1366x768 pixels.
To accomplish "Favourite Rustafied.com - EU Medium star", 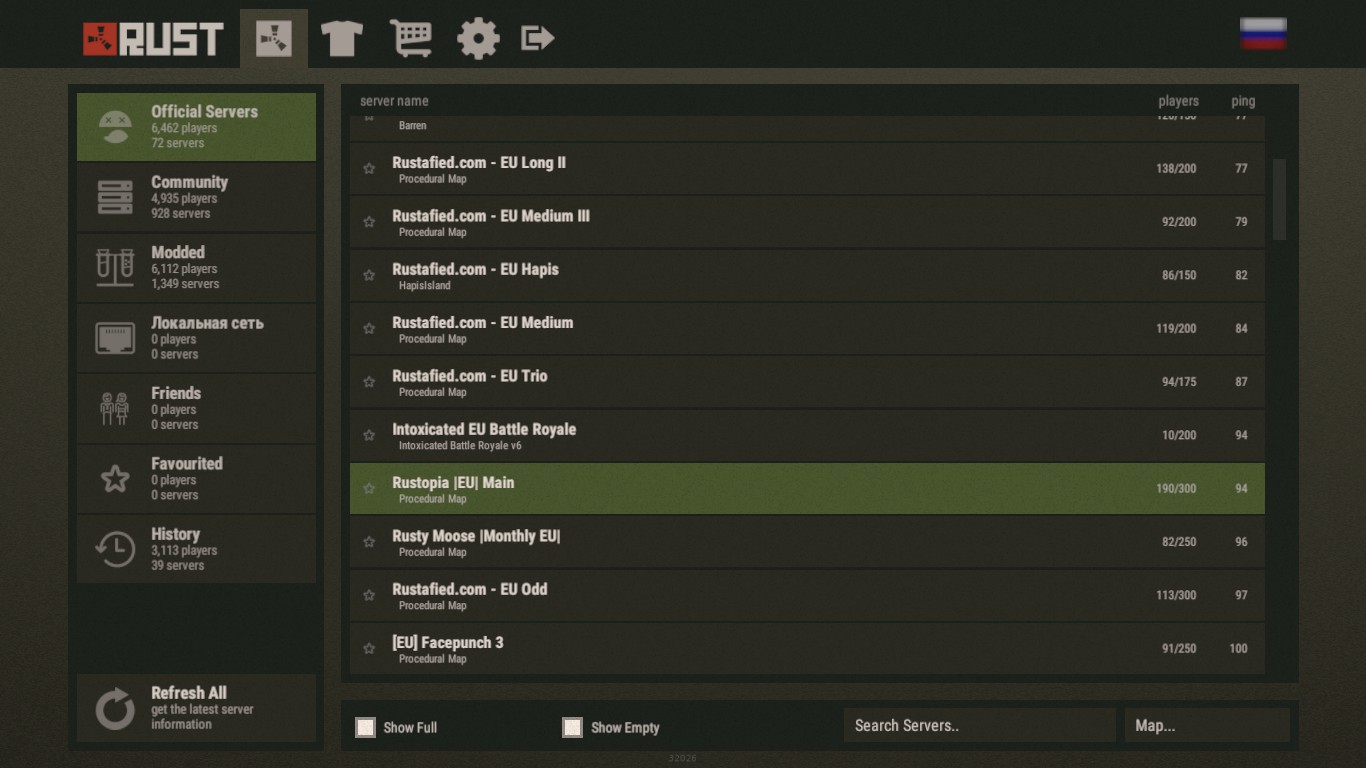I will point(369,329).
